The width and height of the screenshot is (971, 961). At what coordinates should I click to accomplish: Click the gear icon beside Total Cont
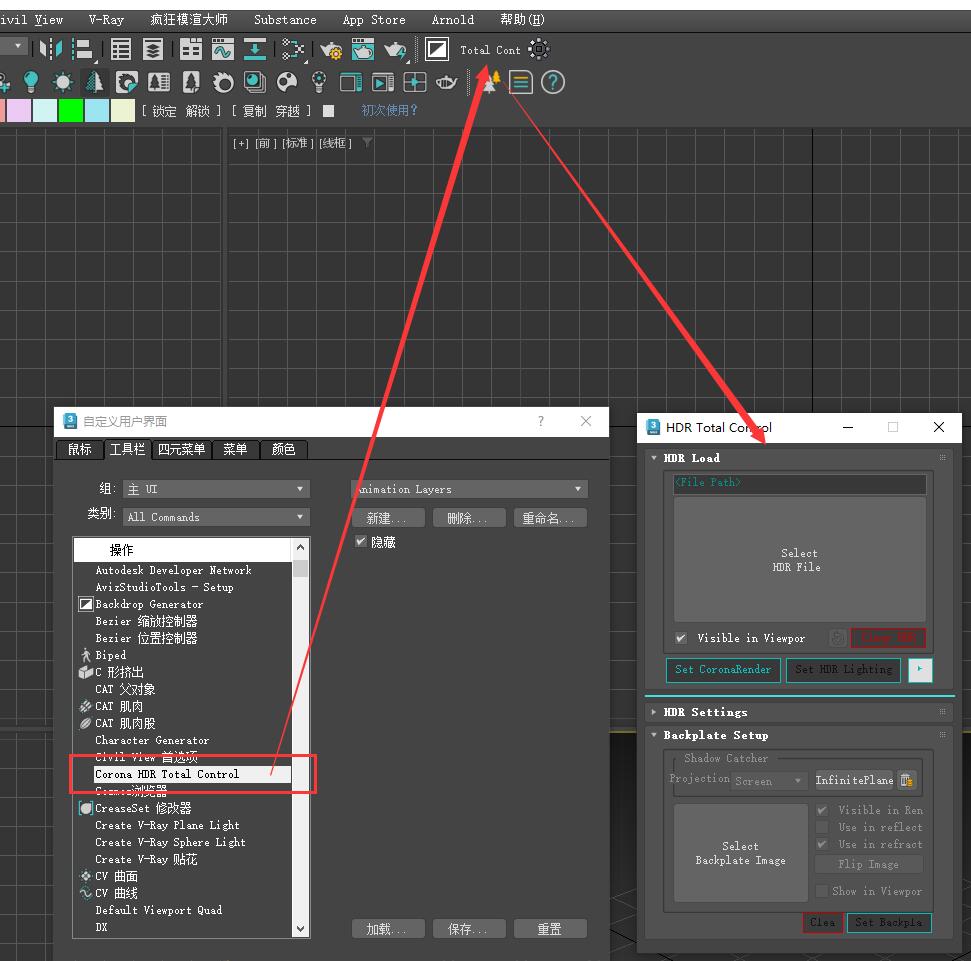[539, 49]
